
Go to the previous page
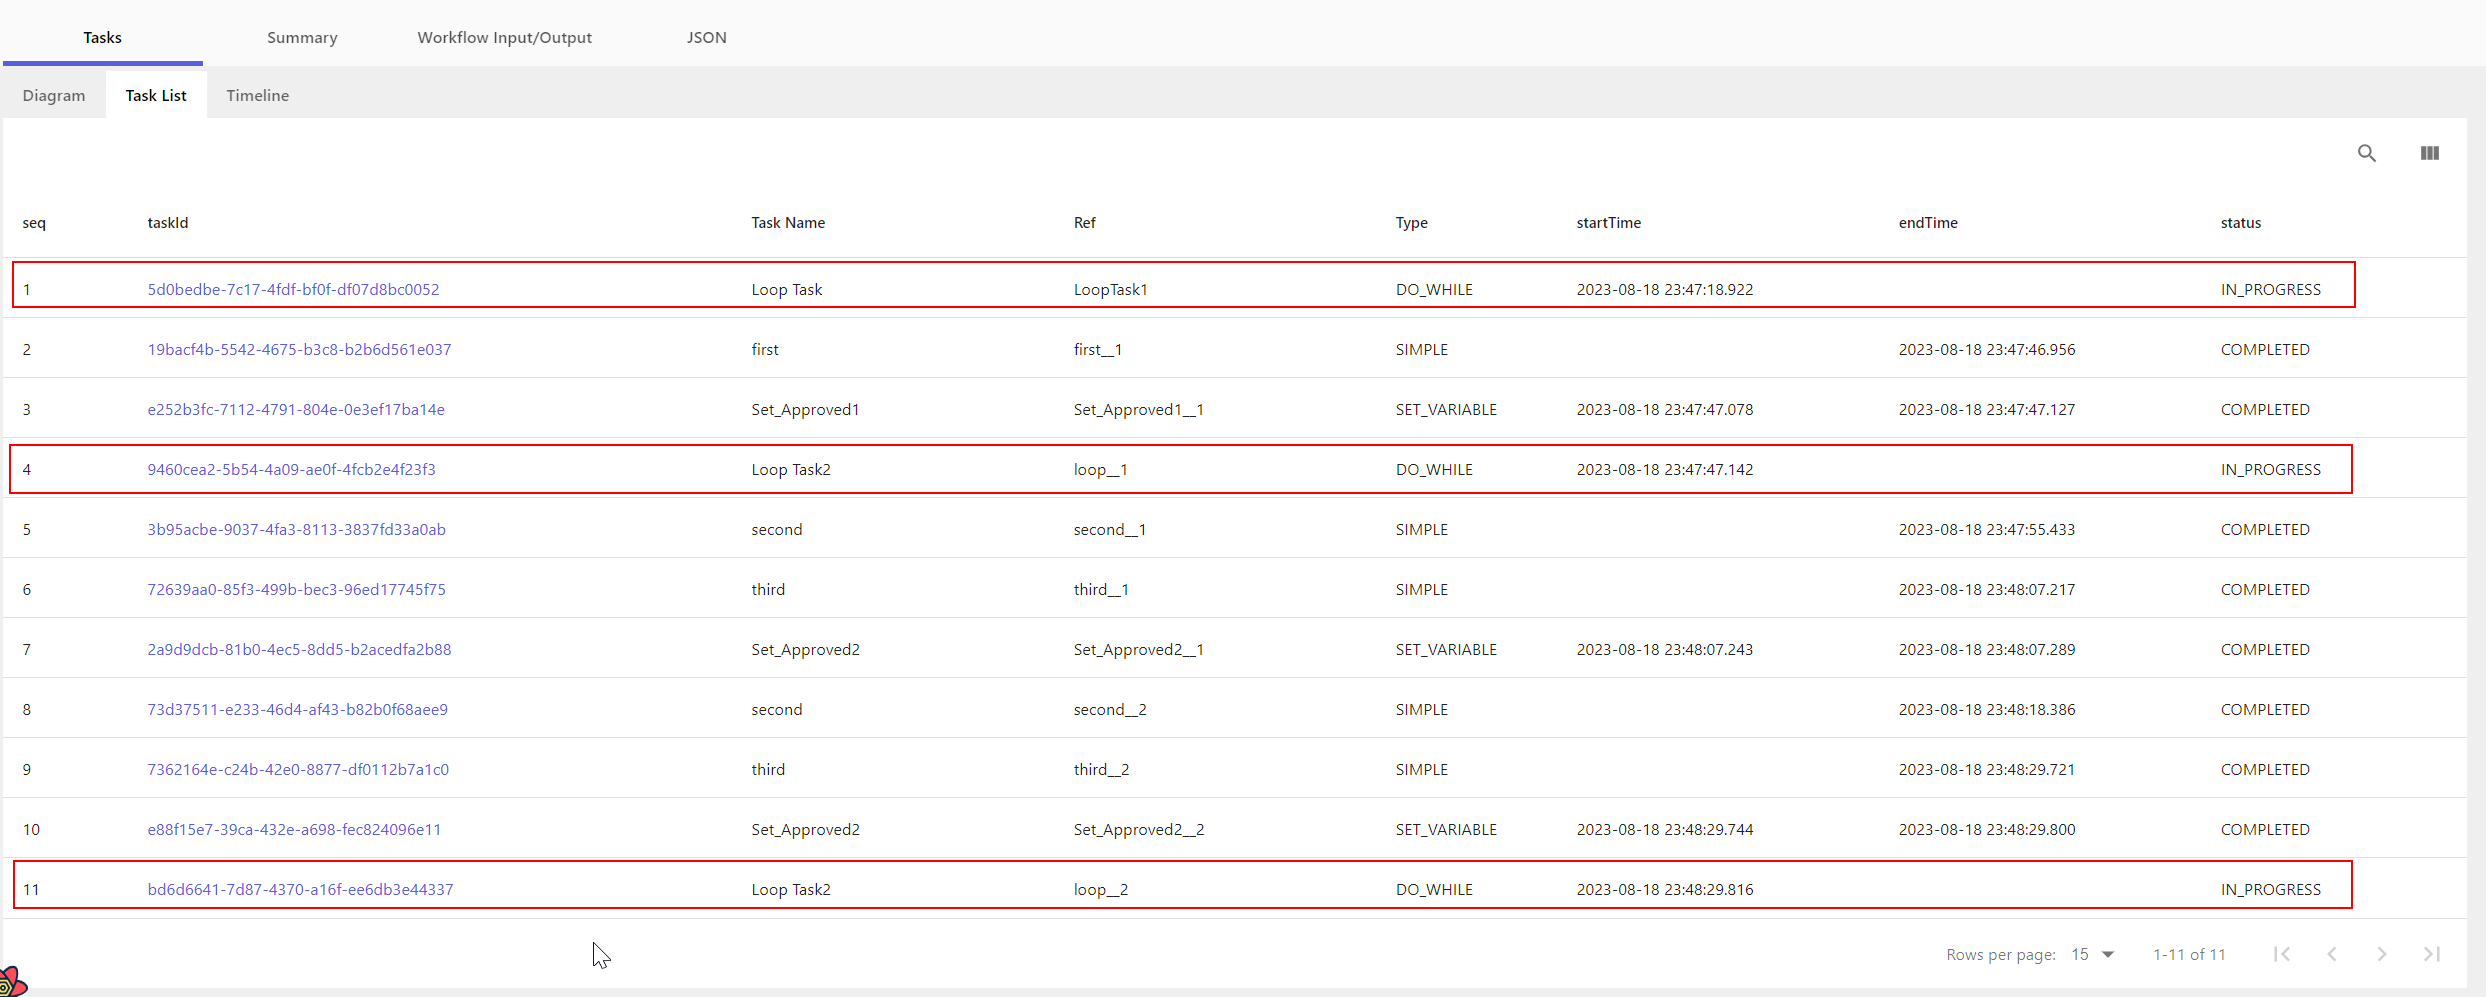point(2333,954)
